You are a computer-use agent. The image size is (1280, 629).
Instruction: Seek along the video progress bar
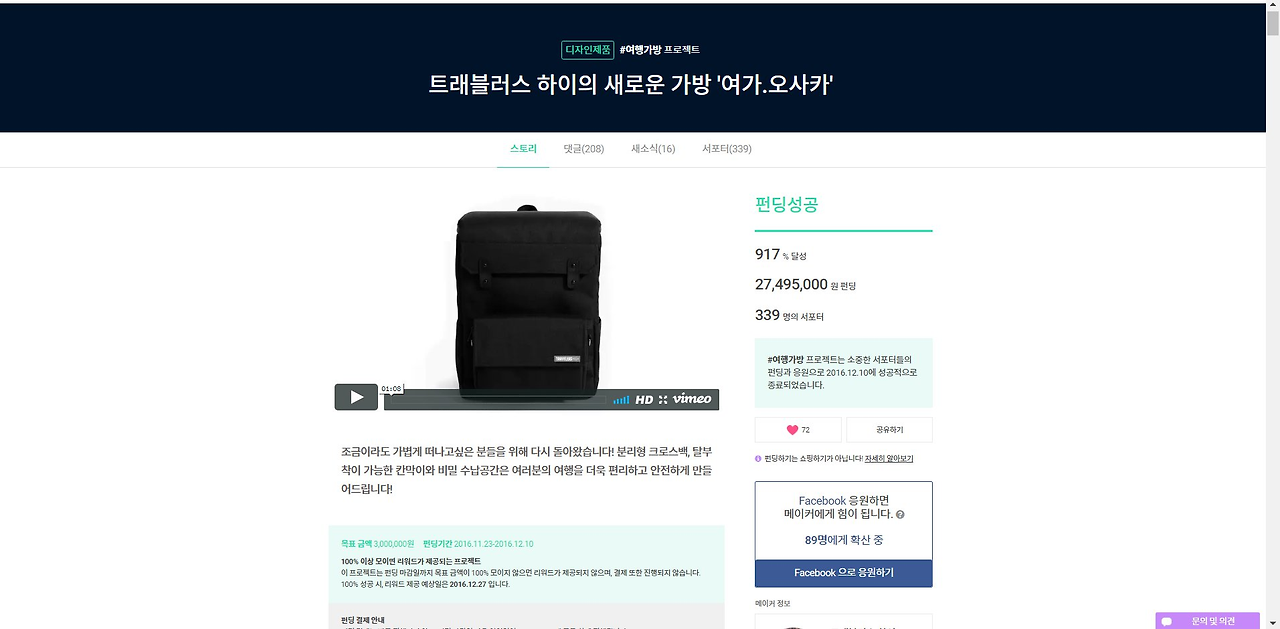[x=497, y=400]
